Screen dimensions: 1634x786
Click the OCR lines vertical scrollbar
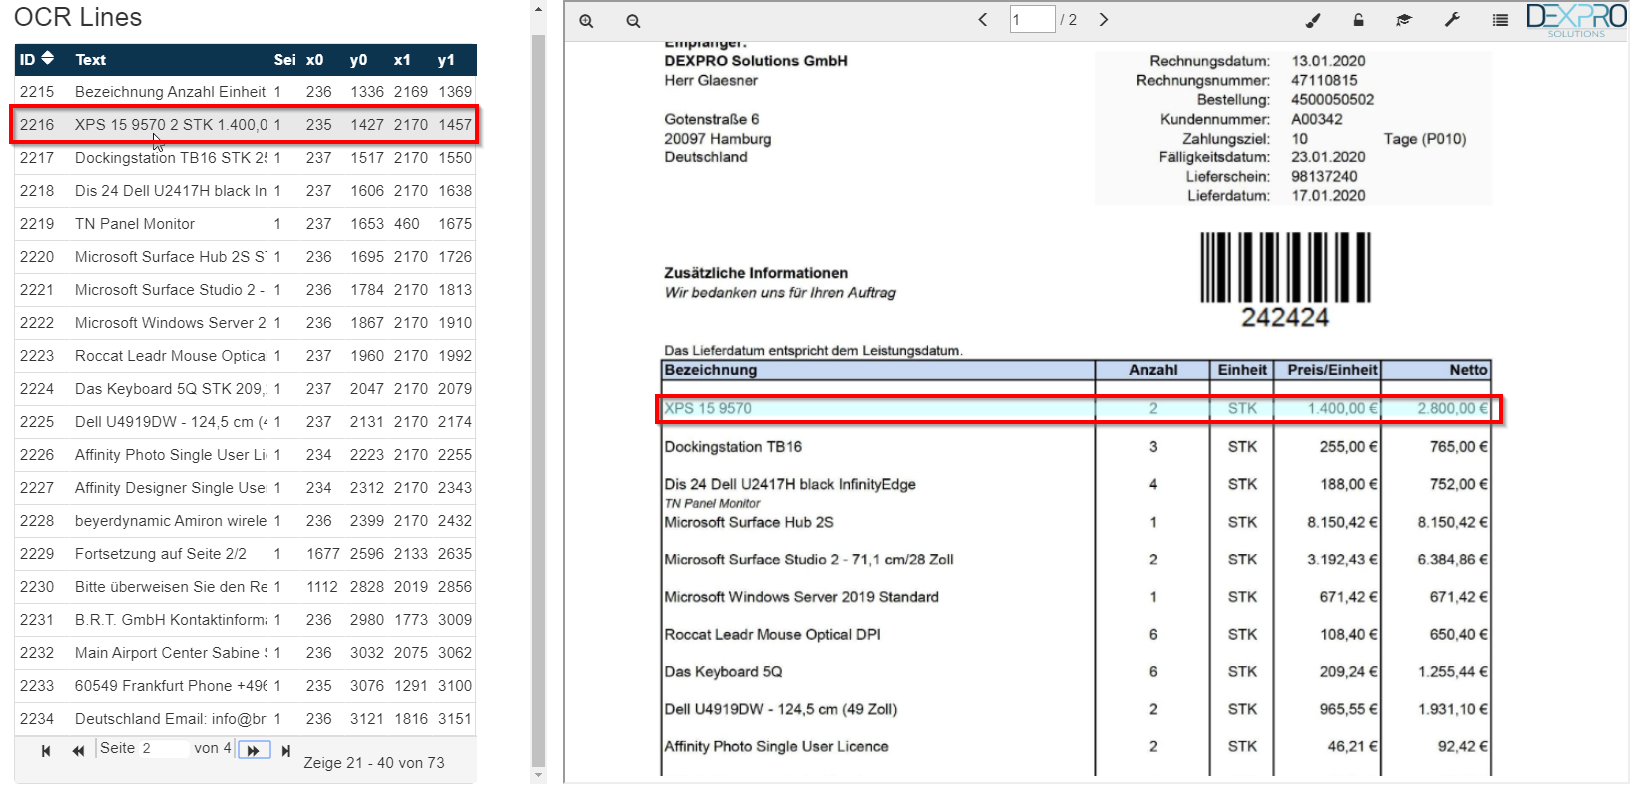tap(538, 400)
